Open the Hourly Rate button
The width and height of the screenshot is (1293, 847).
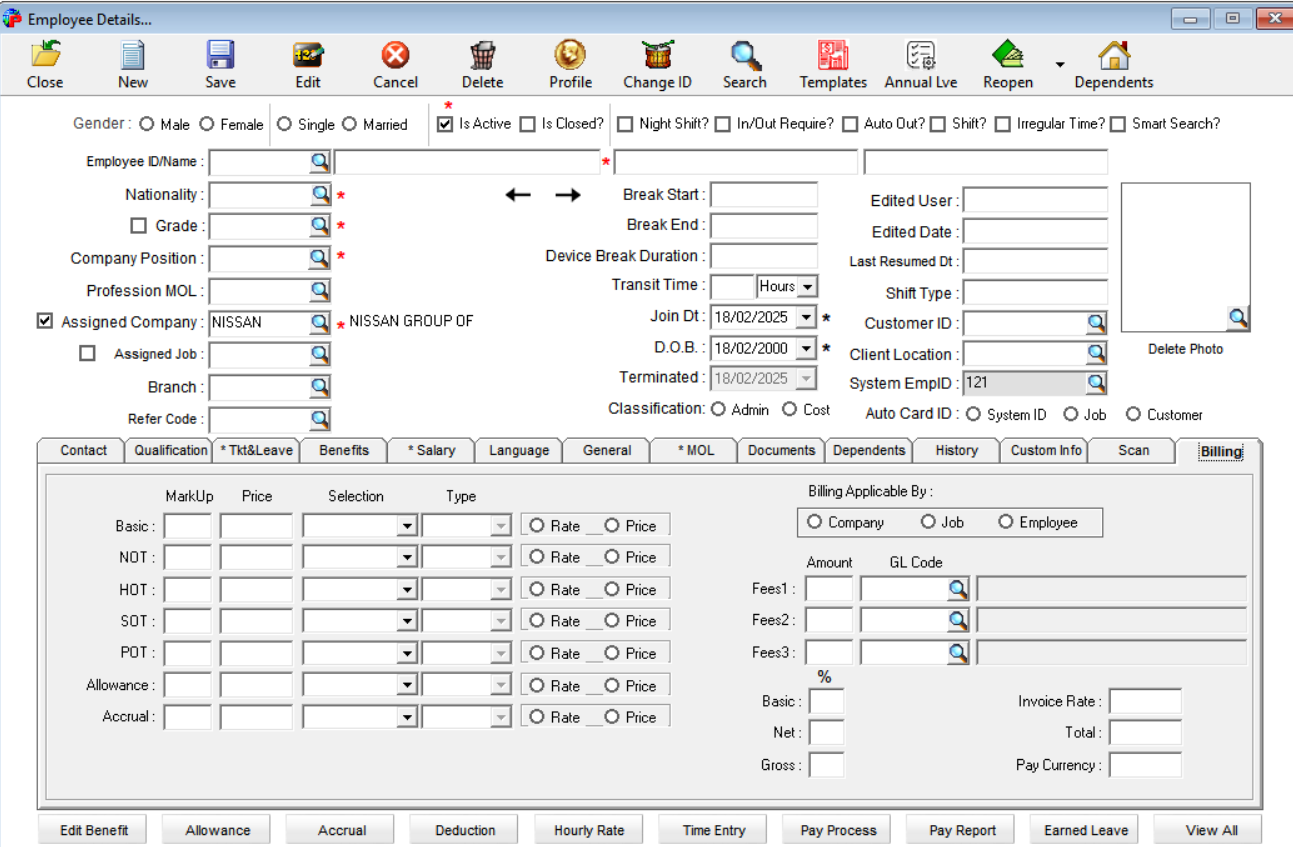pos(589,830)
